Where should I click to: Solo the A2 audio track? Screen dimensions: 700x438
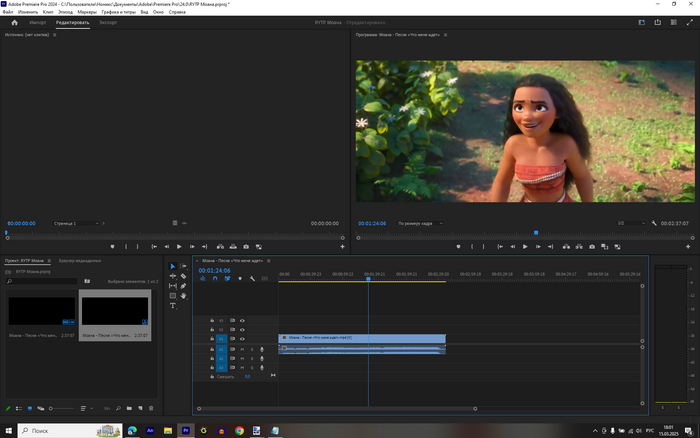click(252, 359)
